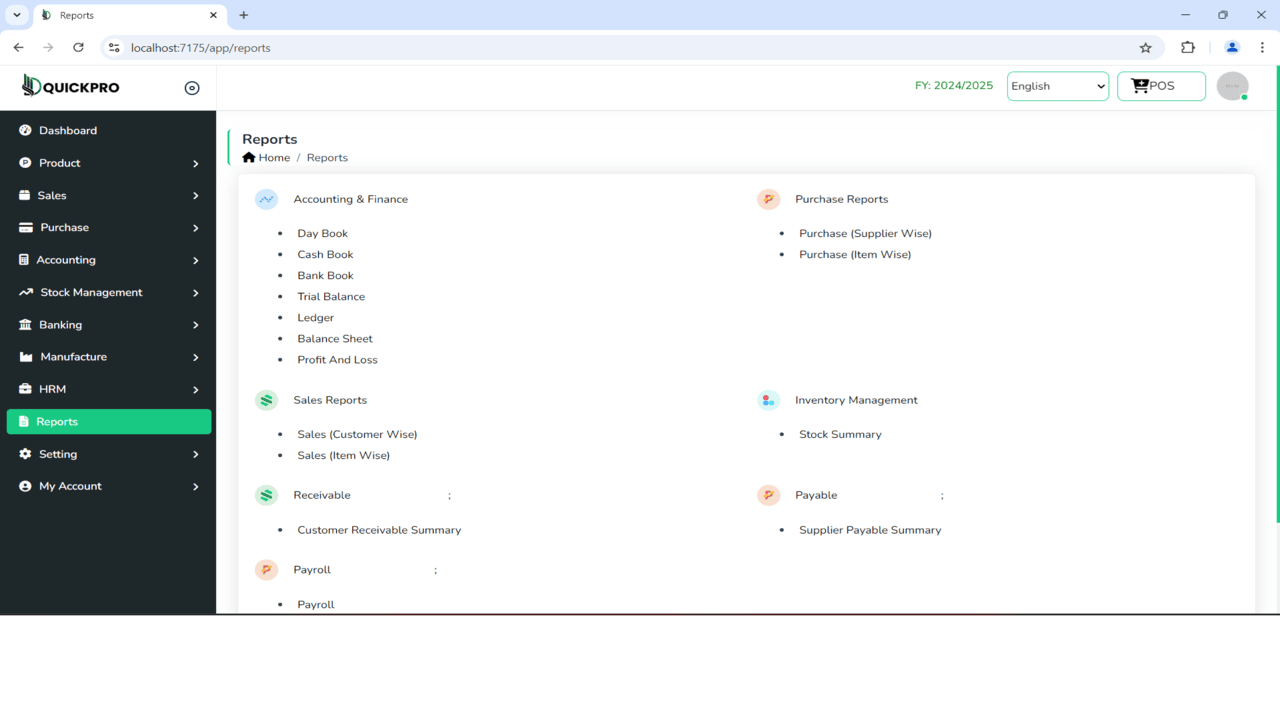Open the Trial Balance report
The height and width of the screenshot is (720, 1280).
pos(331,296)
